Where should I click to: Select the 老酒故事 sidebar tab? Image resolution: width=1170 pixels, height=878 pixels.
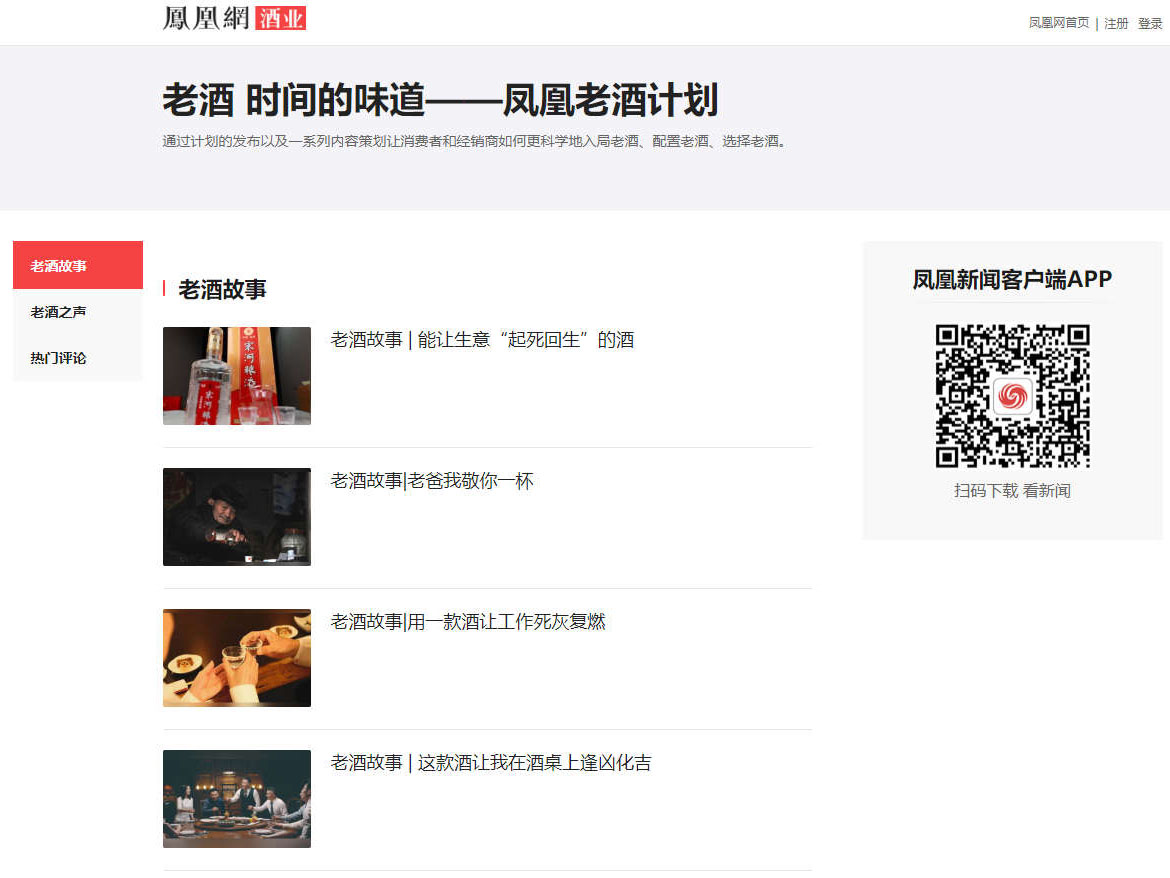78,265
